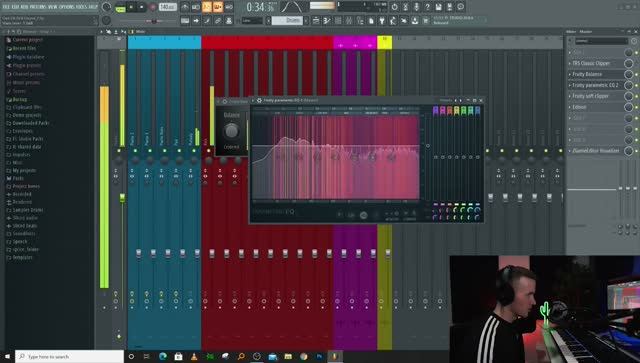Open the Help question-mark icon
This screenshot has height=363, width=640.
pyautogui.click(x=427, y=7)
